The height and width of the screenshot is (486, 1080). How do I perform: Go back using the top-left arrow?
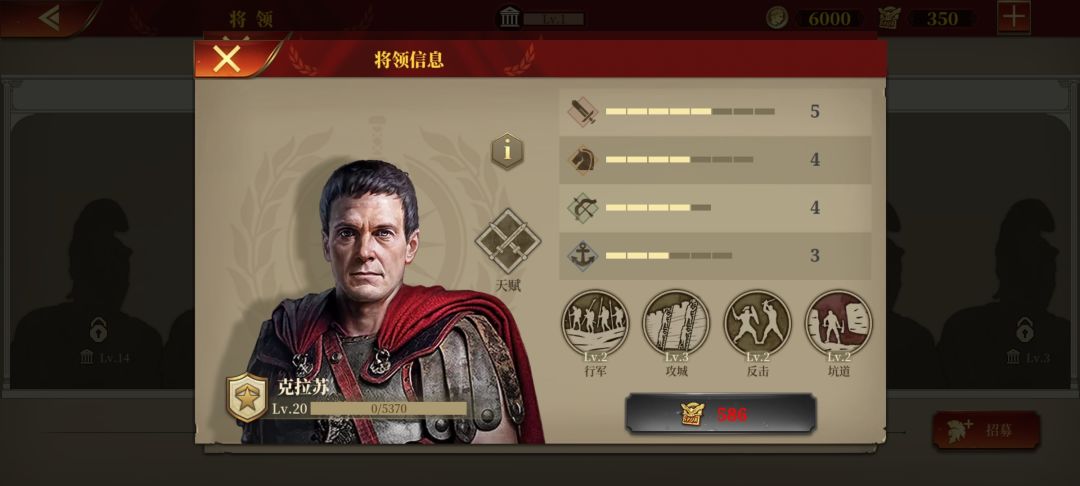50,17
